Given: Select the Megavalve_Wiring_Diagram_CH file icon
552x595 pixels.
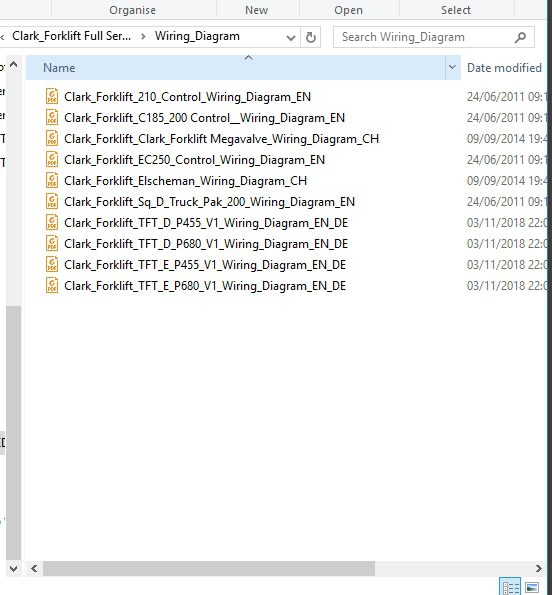Looking at the screenshot, I should [52, 138].
